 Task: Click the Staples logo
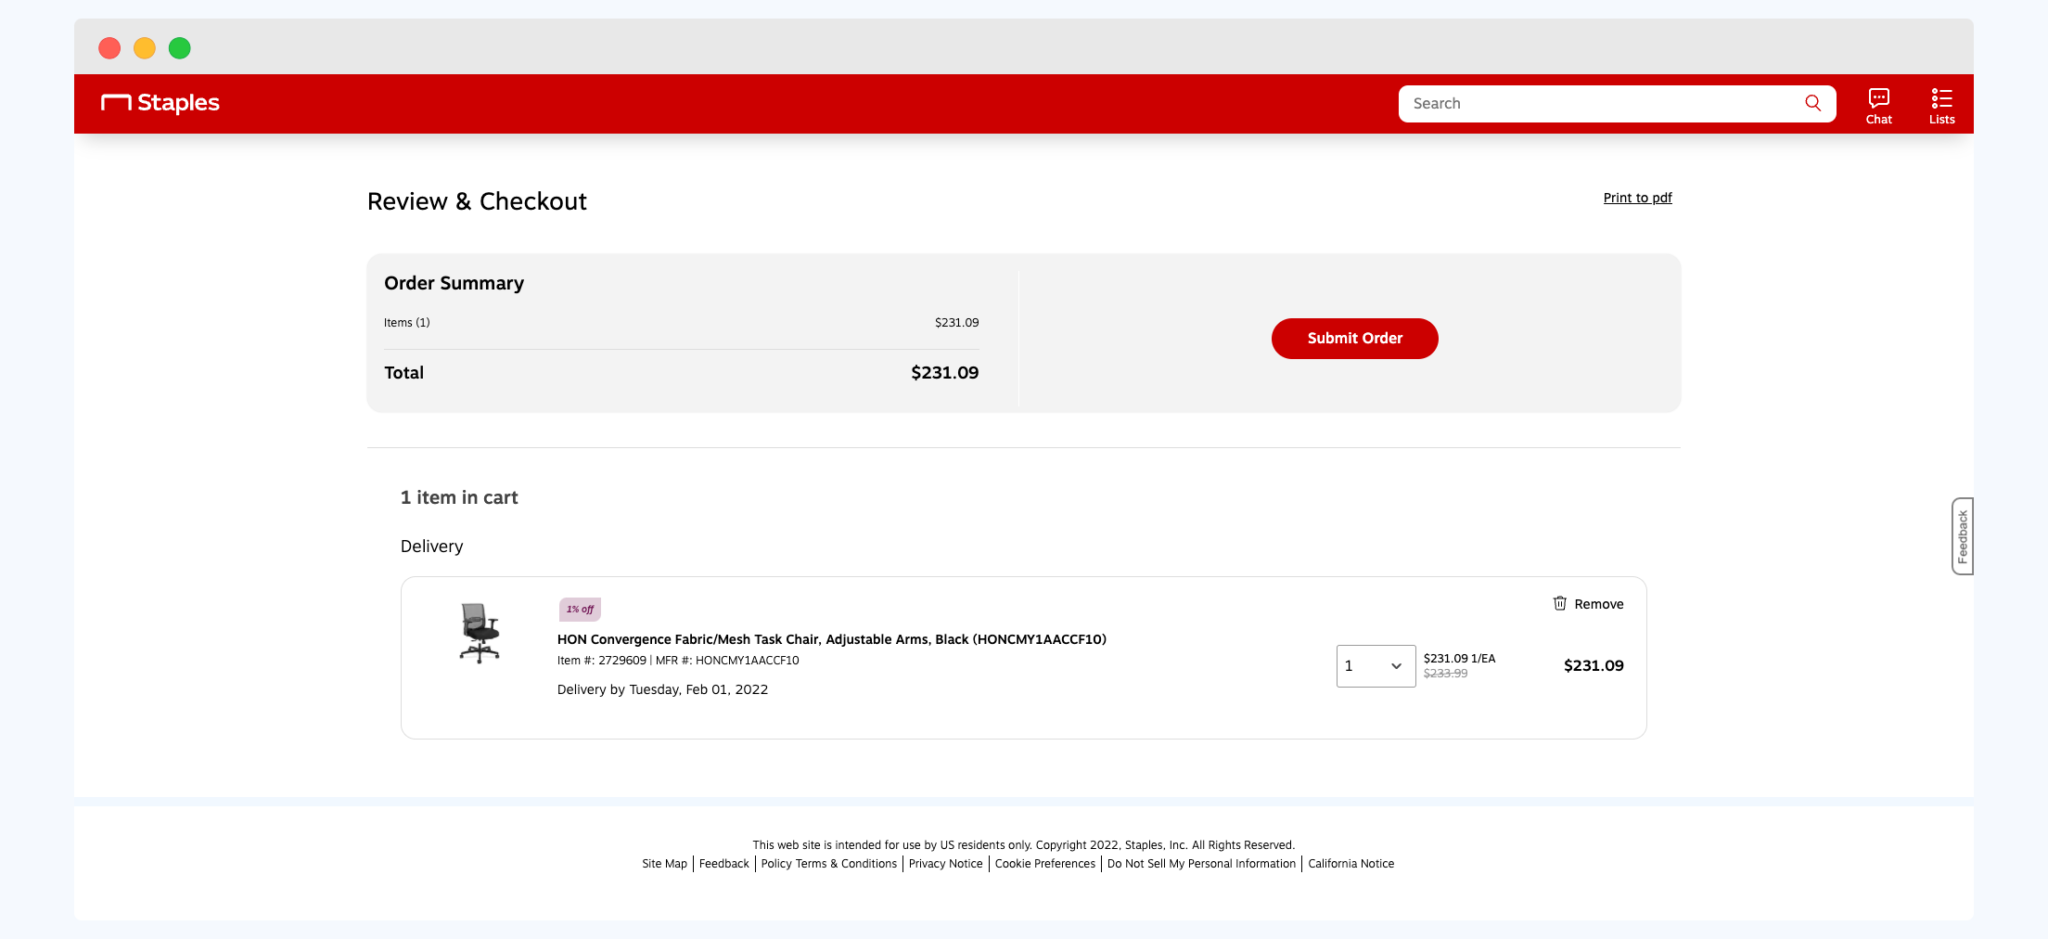(x=159, y=103)
